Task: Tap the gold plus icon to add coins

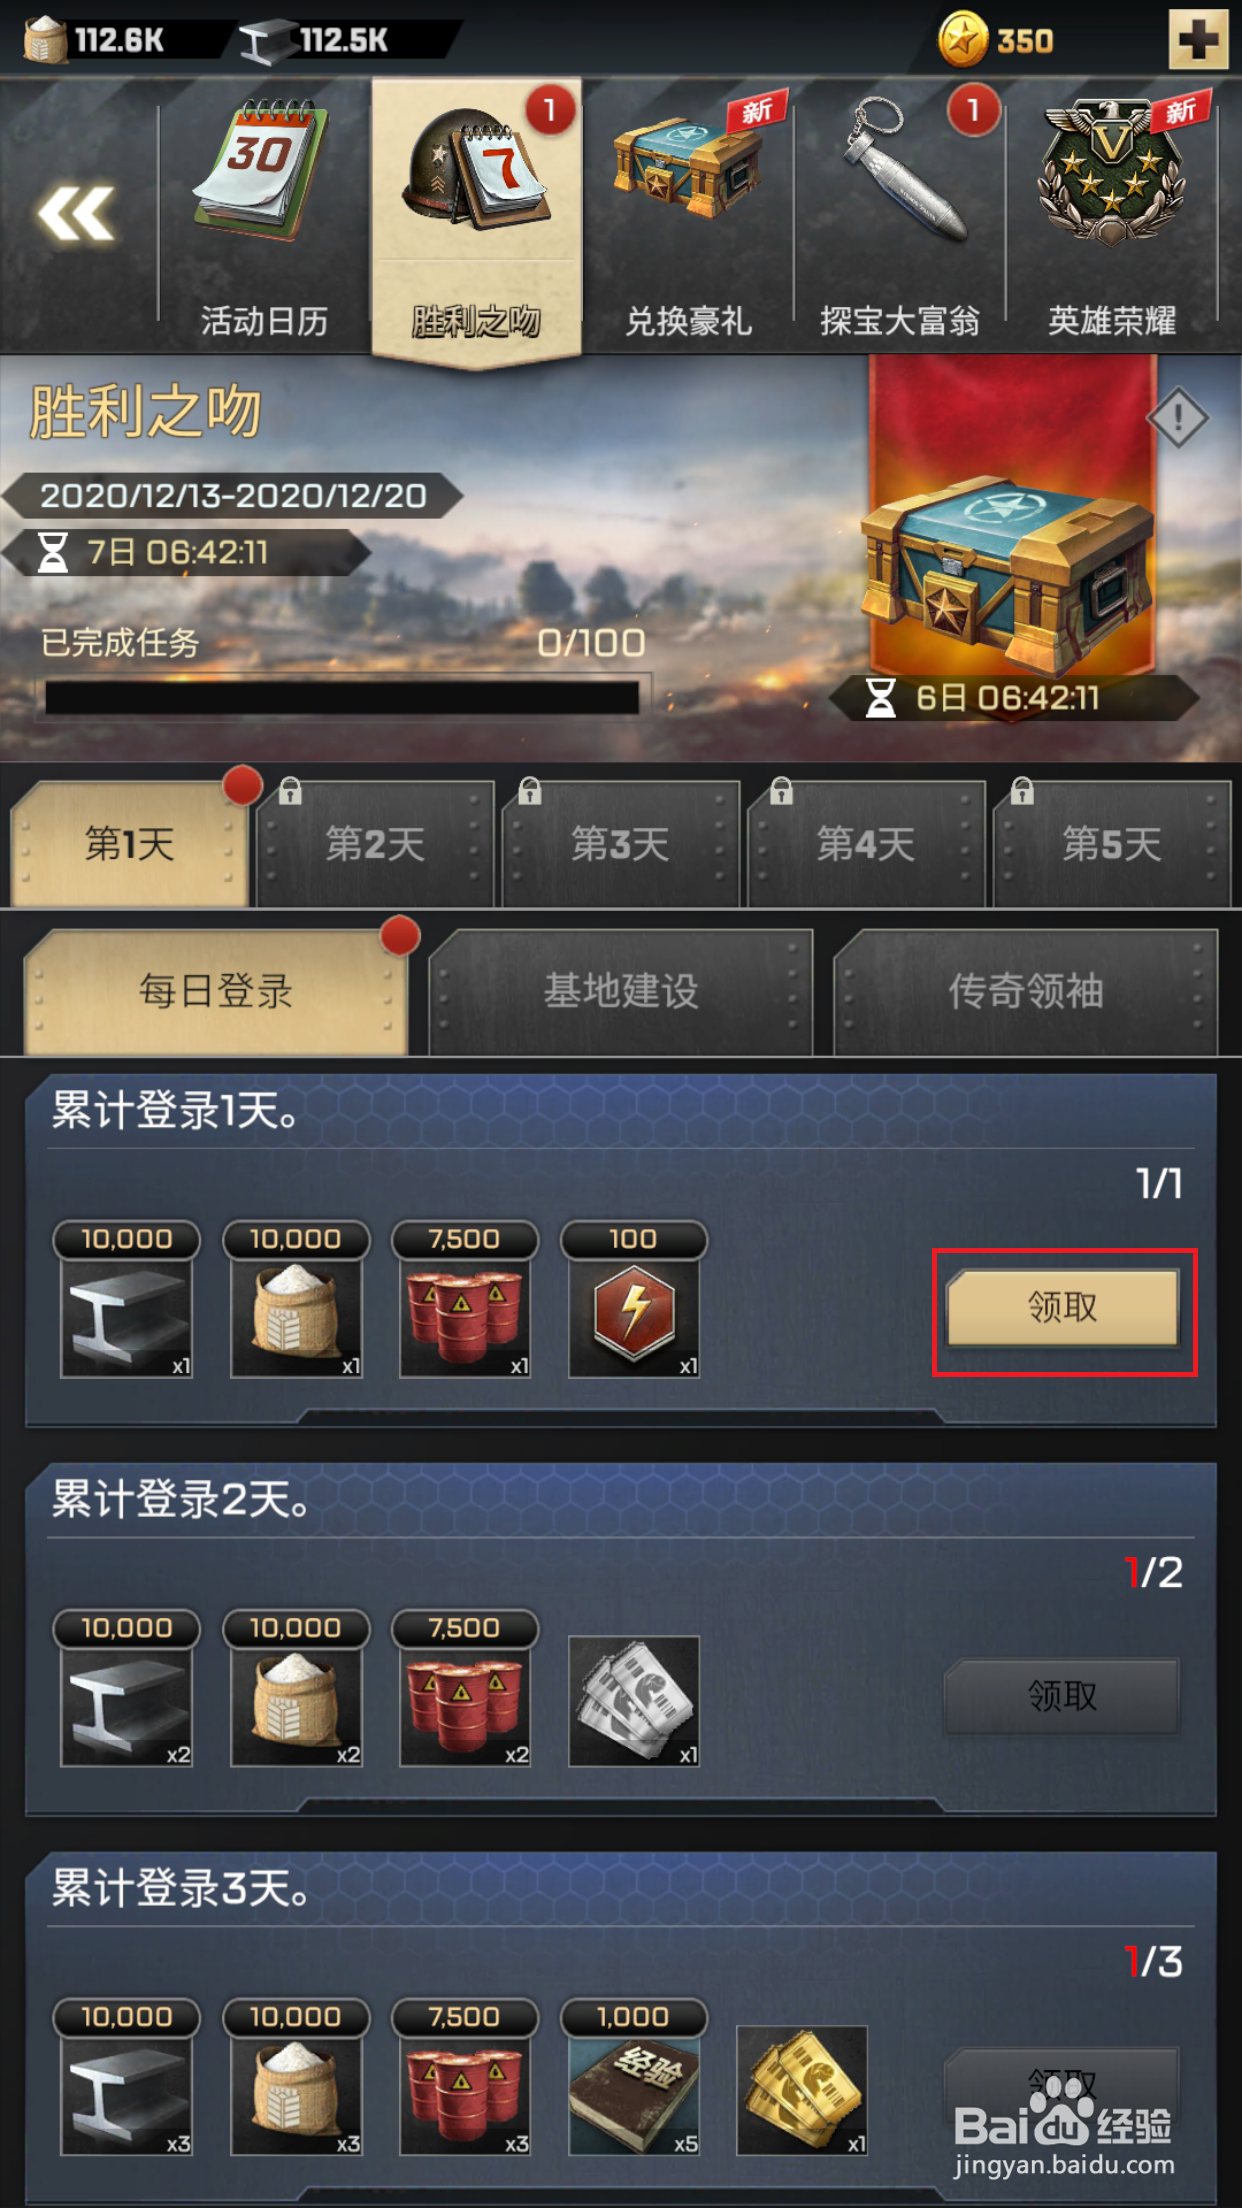Action: 1198,40
